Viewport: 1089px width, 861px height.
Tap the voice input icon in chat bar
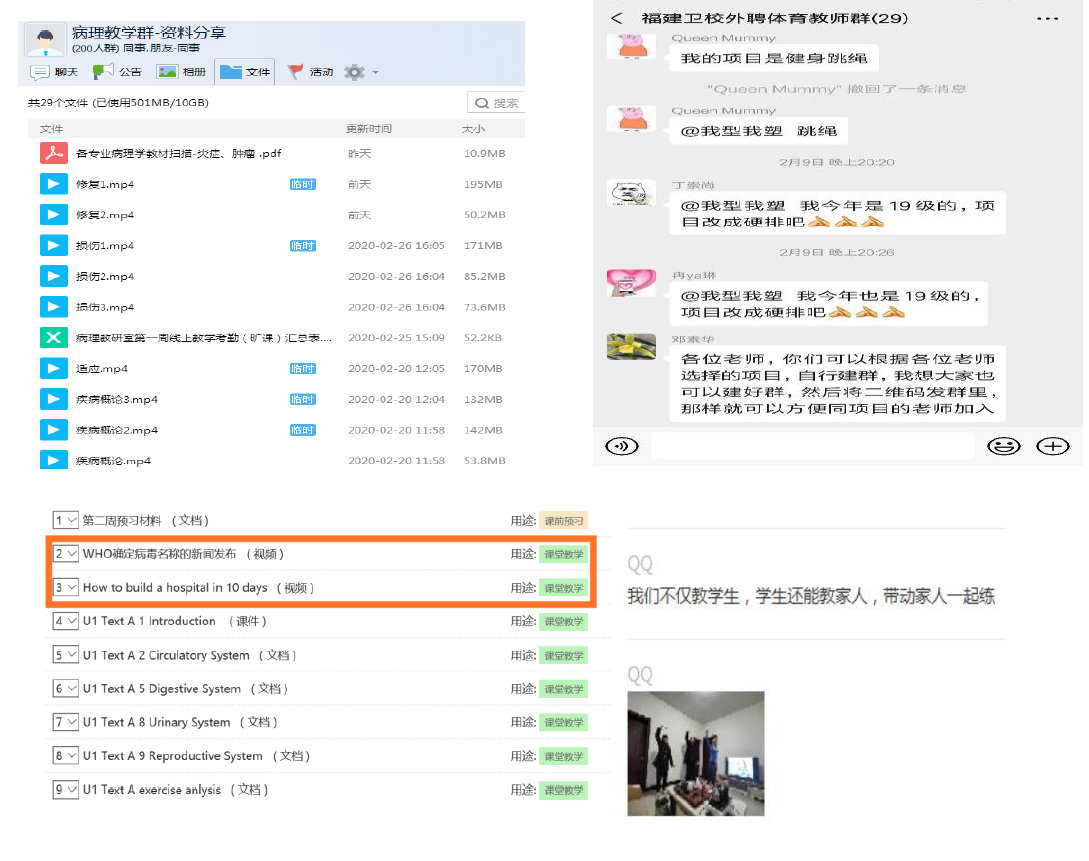[x=622, y=446]
